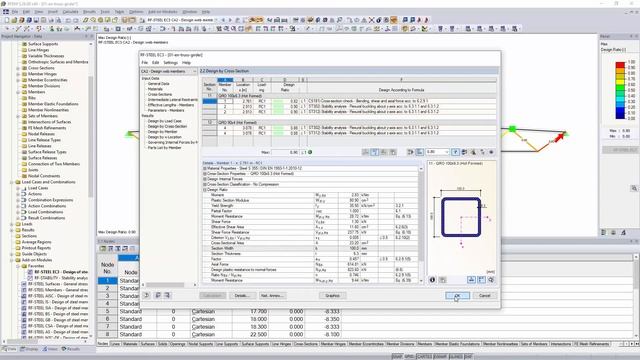The width and height of the screenshot is (640, 360).
Task: Open the Help menu in RF-STEEL EC3 dialog
Action: point(186,62)
